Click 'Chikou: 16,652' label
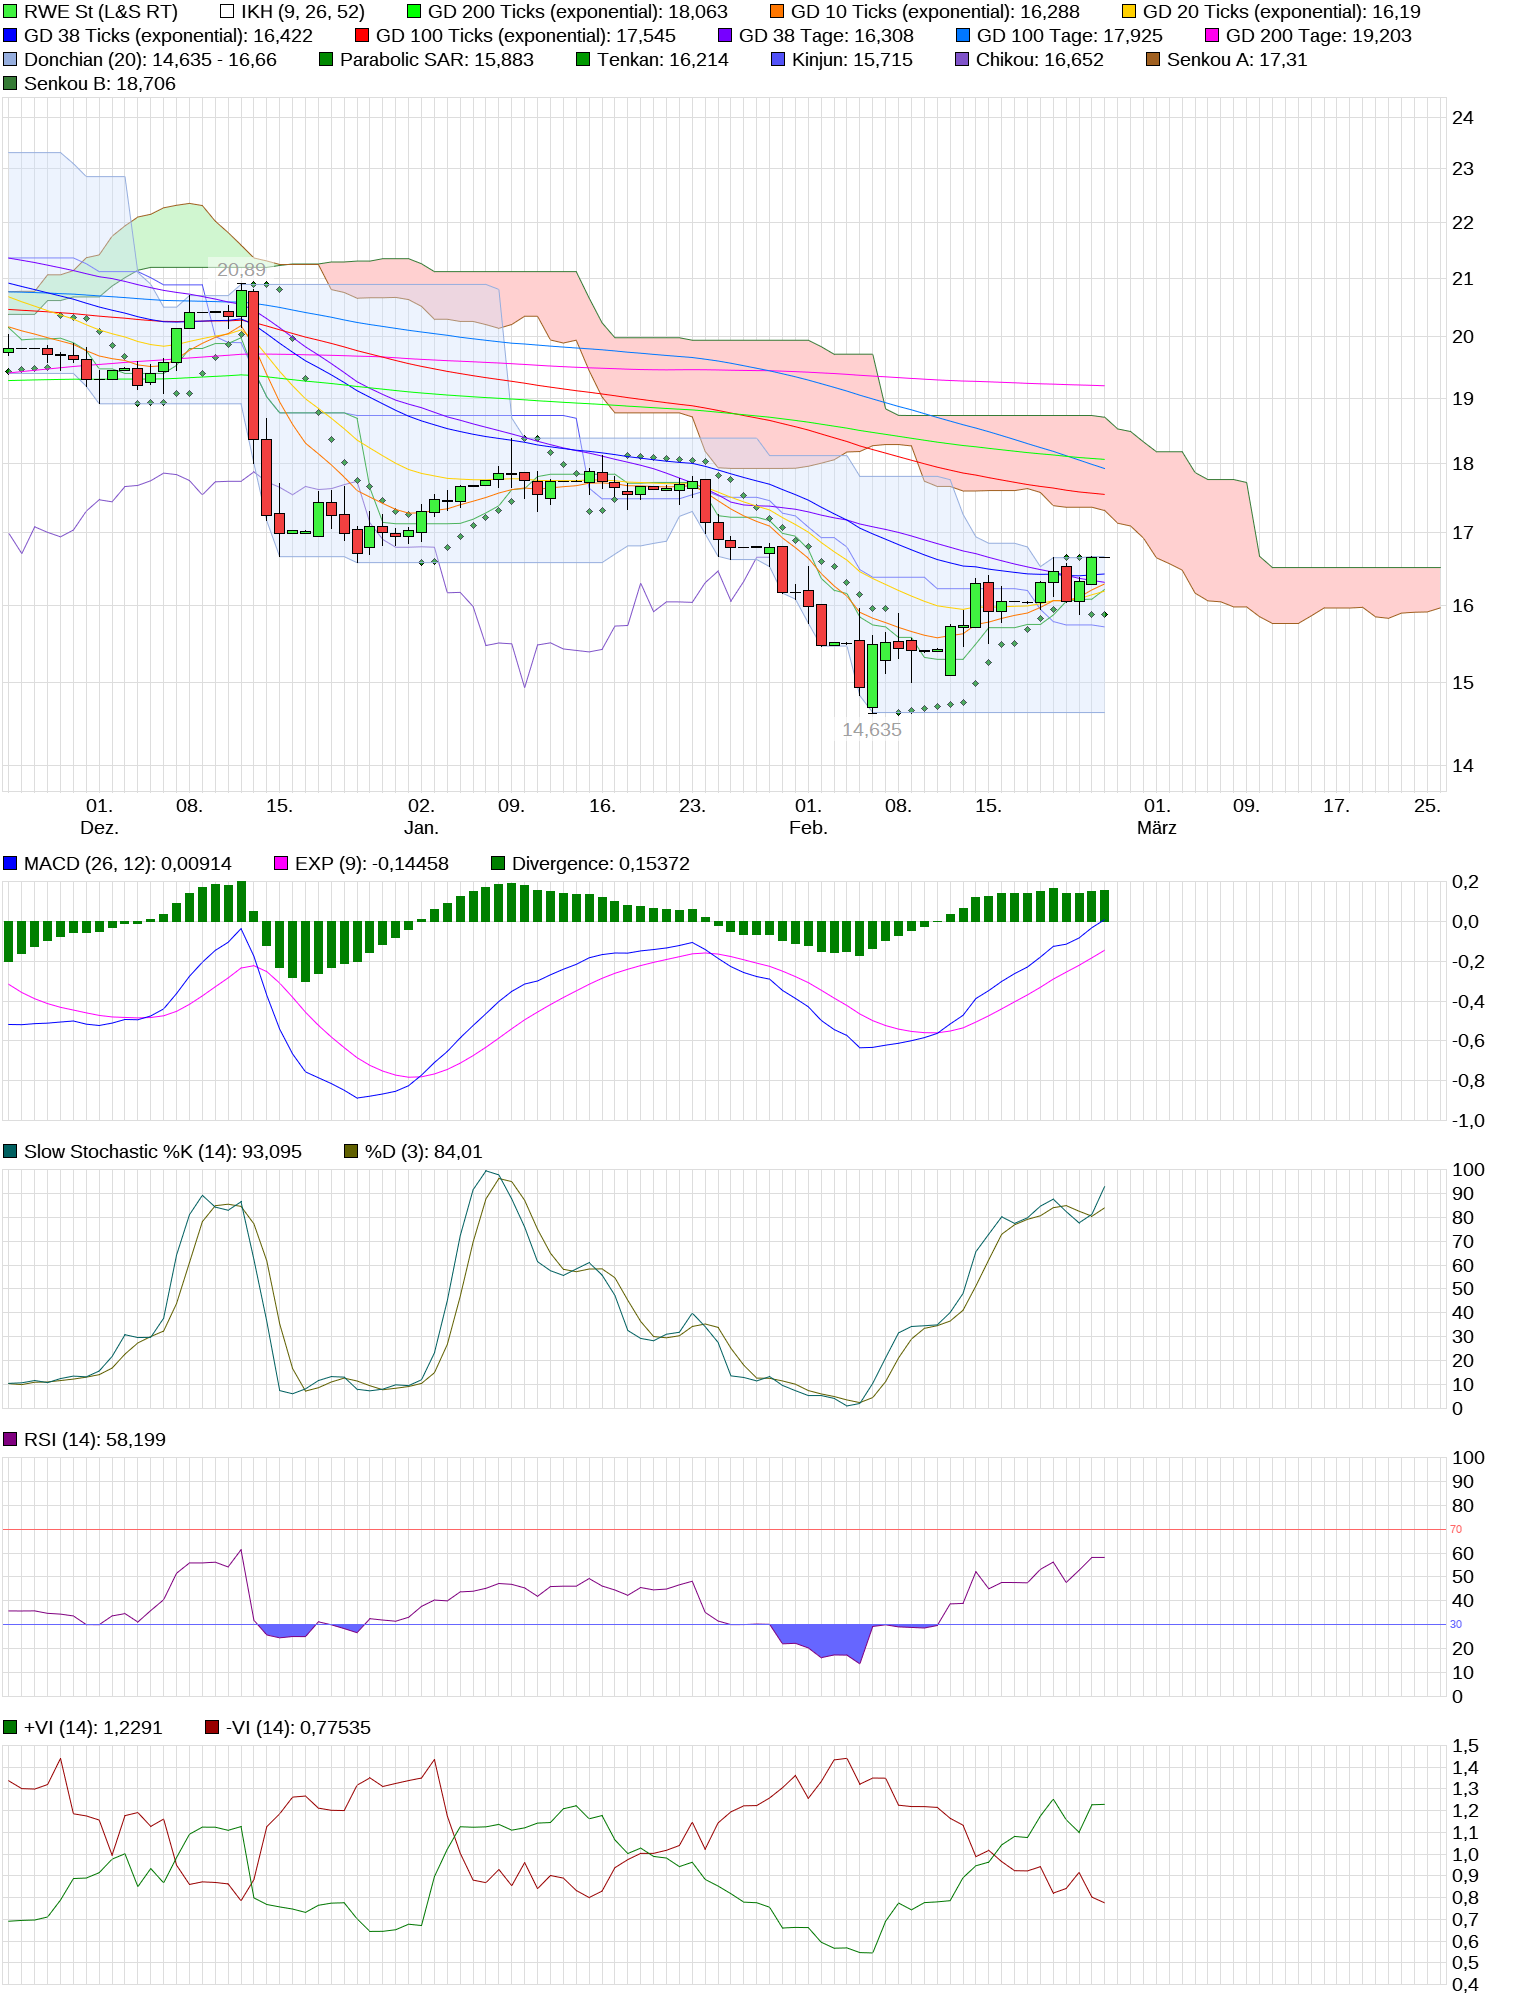 [1040, 60]
